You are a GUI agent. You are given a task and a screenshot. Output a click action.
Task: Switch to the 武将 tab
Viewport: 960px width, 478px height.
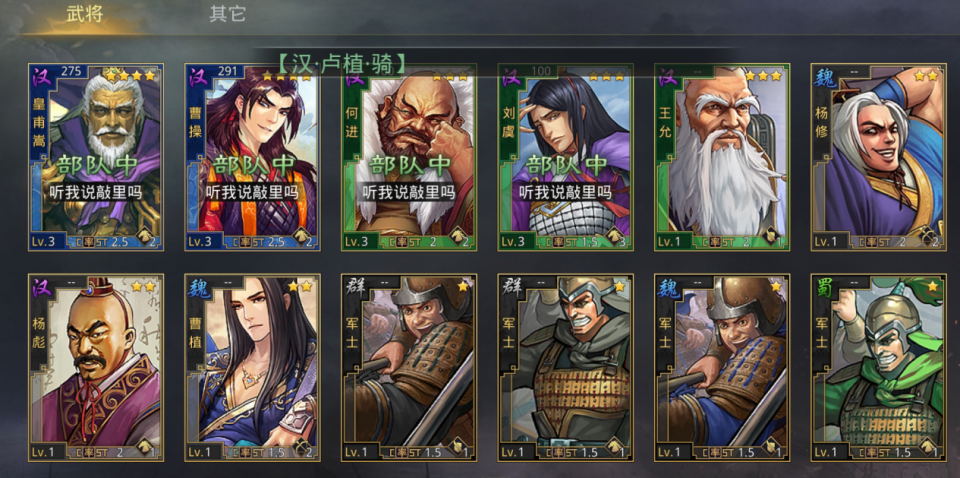[x=84, y=15]
